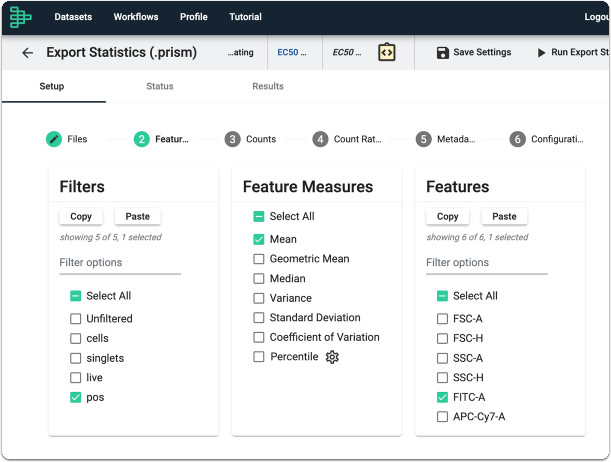Go to the Count Rat... step label
Screen dimensions: 611x462
click(358, 139)
